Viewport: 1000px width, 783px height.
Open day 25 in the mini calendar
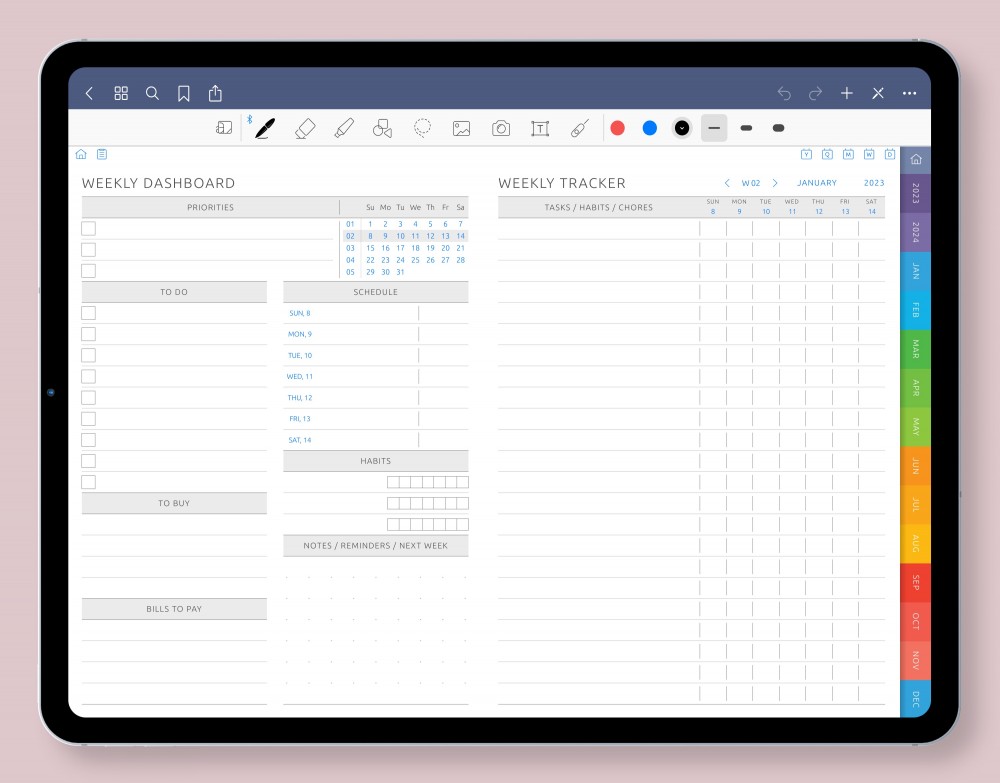tap(415, 260)
